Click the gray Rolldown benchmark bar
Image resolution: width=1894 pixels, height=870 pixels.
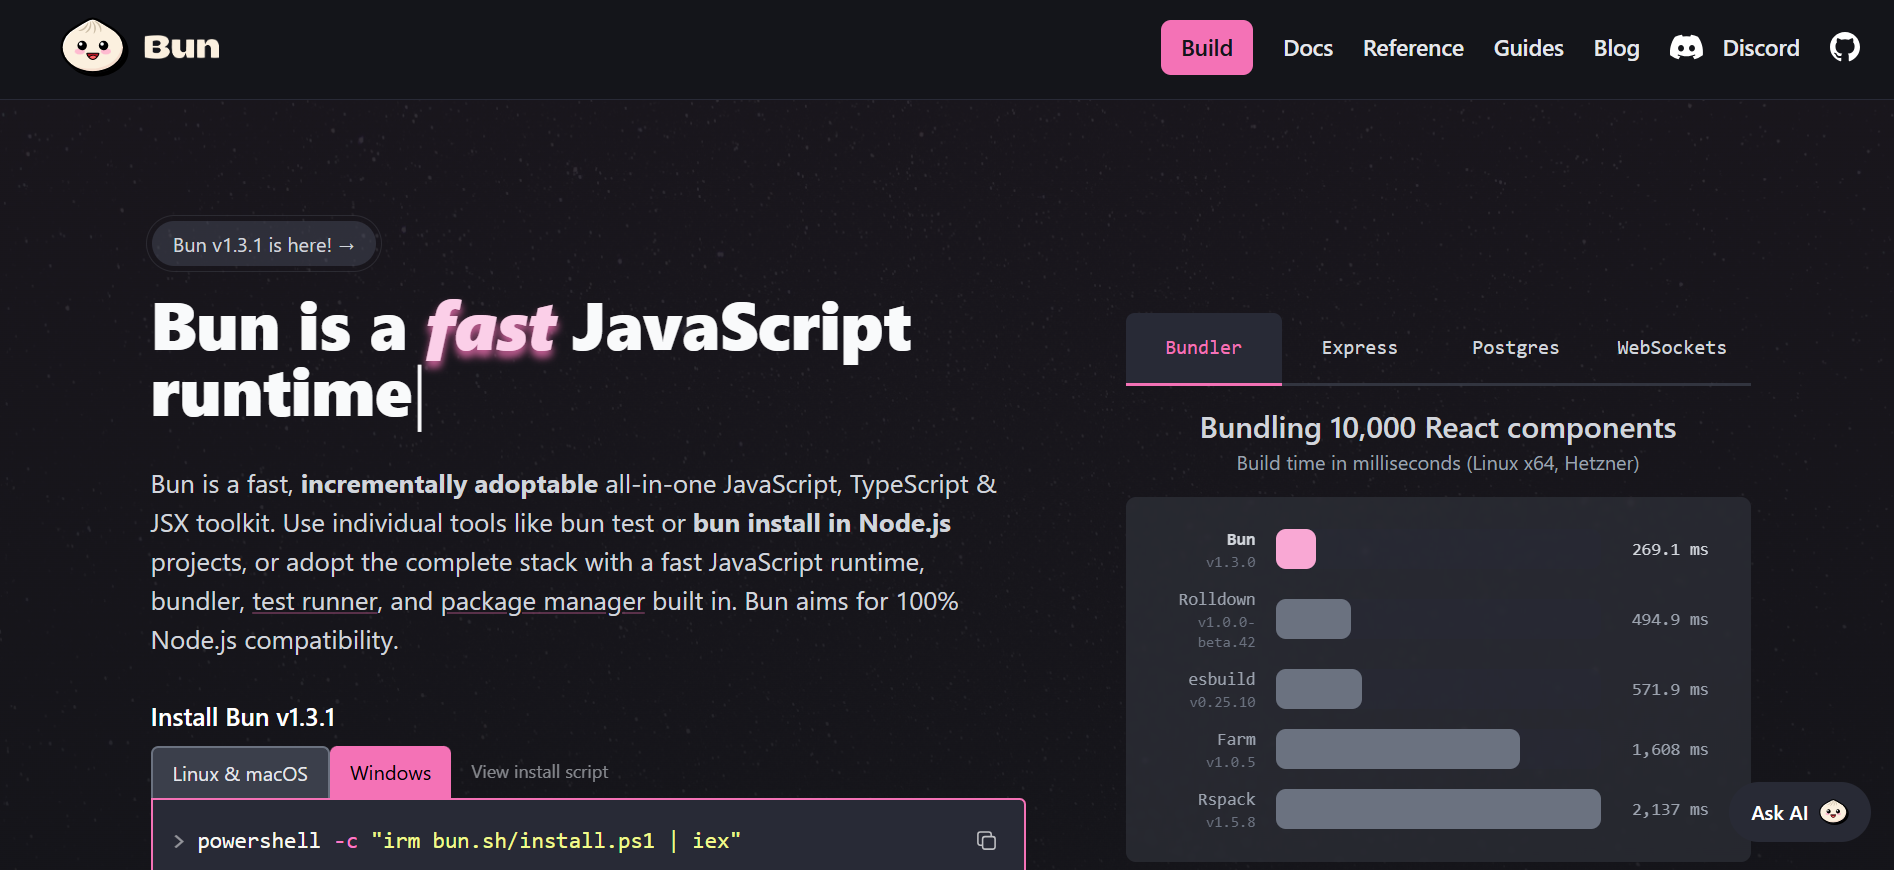[1313, 619]
